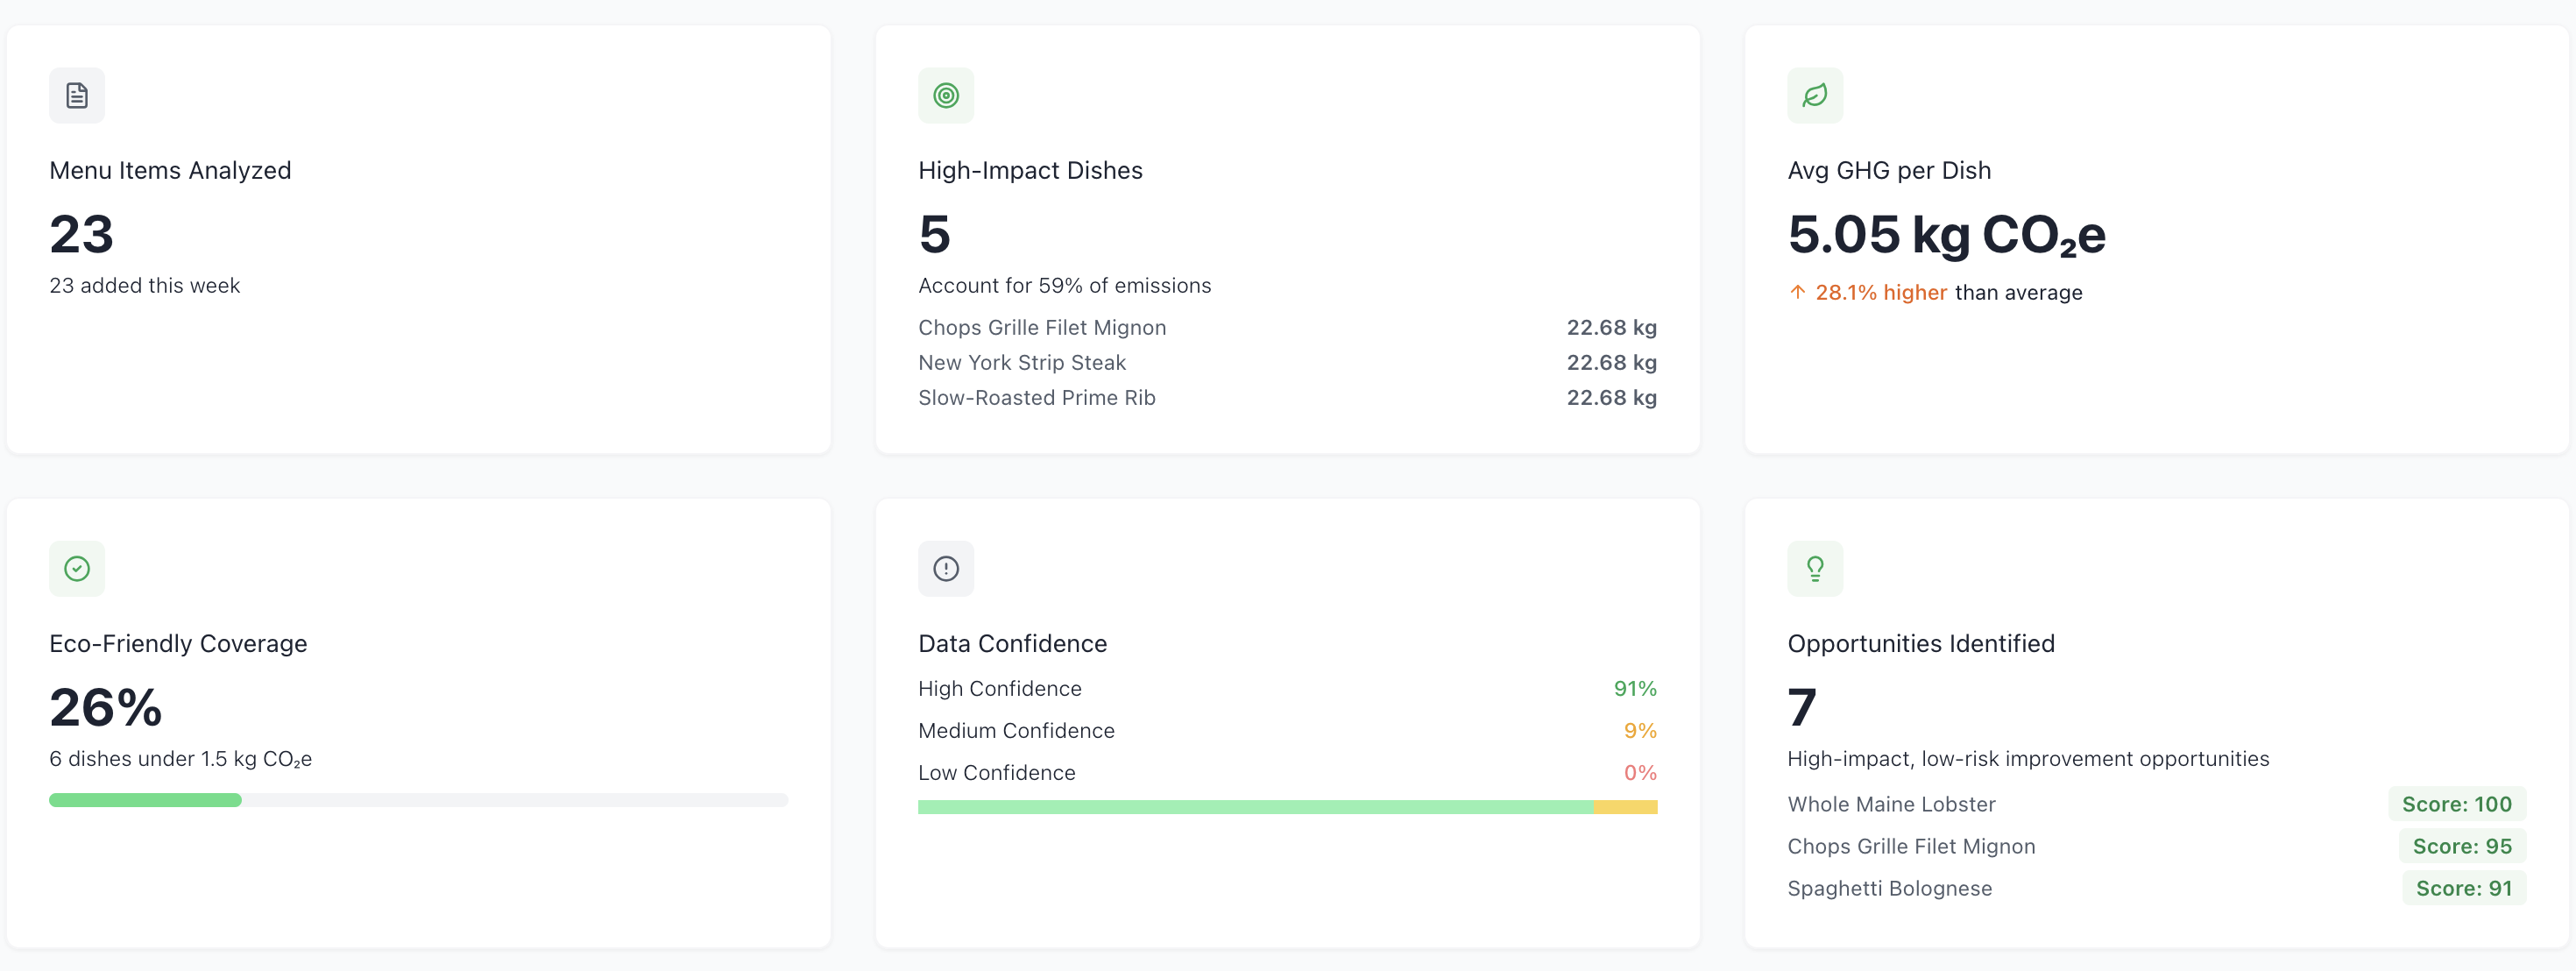Click the lightbulb icon on Opportunities Identified card

(1815, 568)
